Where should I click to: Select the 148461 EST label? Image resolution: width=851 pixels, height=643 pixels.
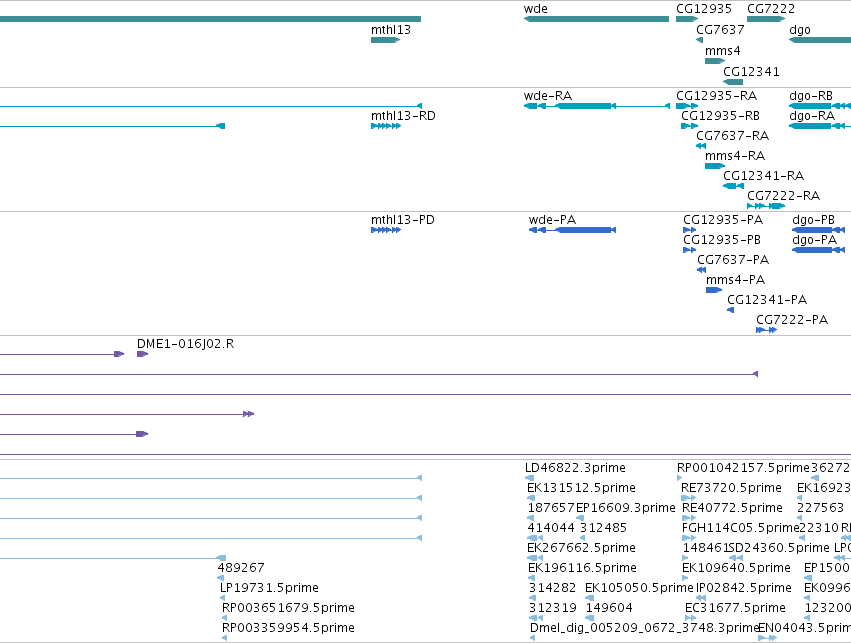click(x=706, y=547)
